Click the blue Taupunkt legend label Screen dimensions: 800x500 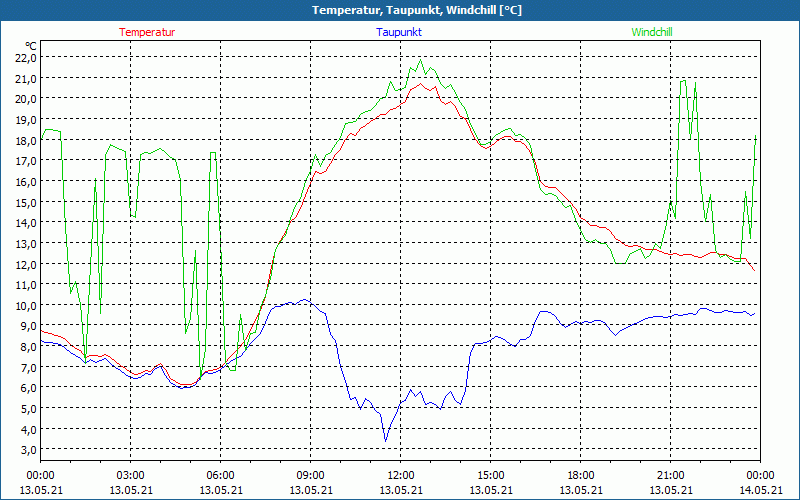click(x=399, y=32)
